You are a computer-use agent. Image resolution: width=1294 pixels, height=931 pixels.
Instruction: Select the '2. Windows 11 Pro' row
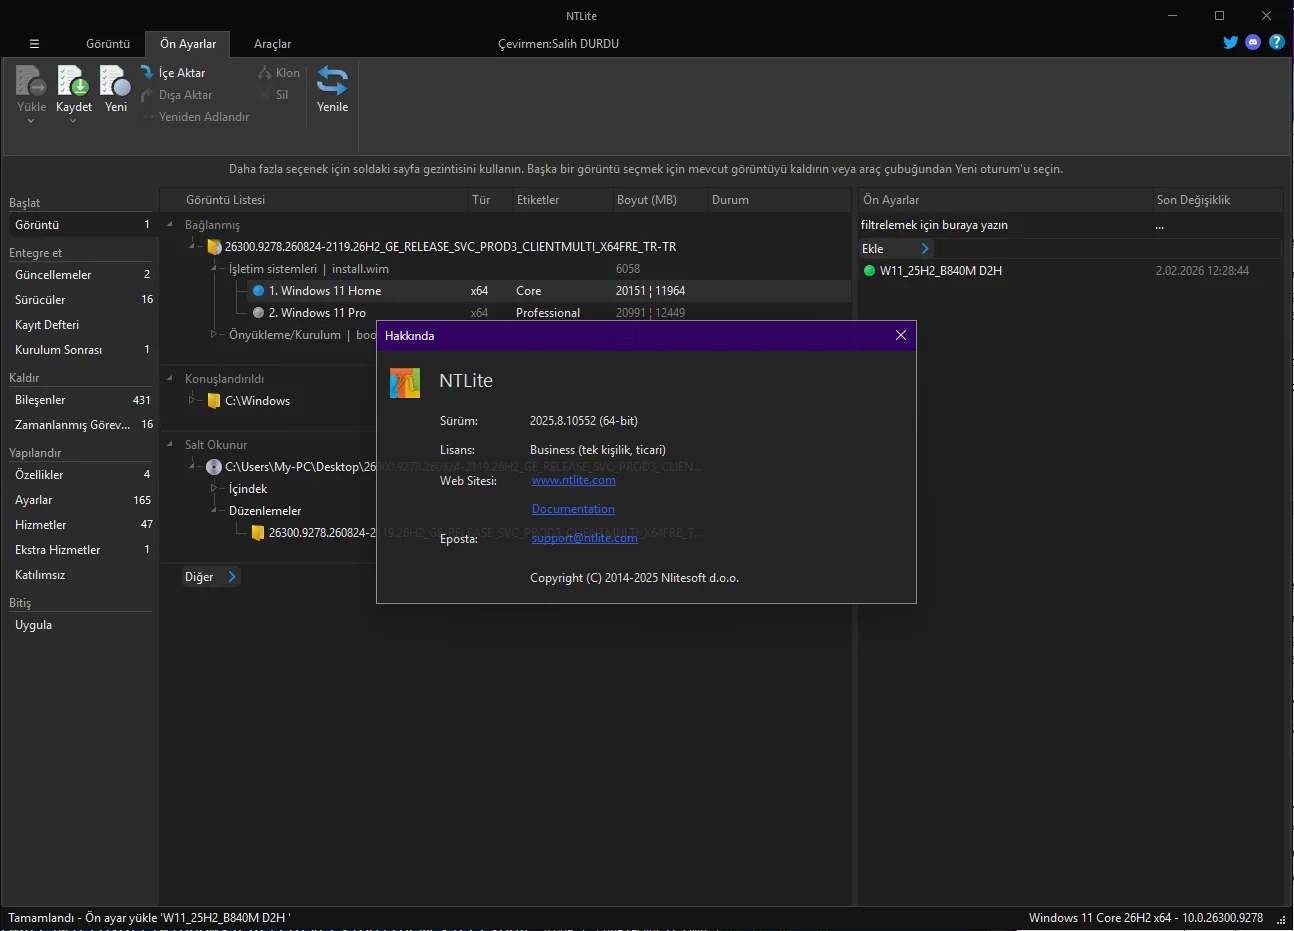(548, 313)
